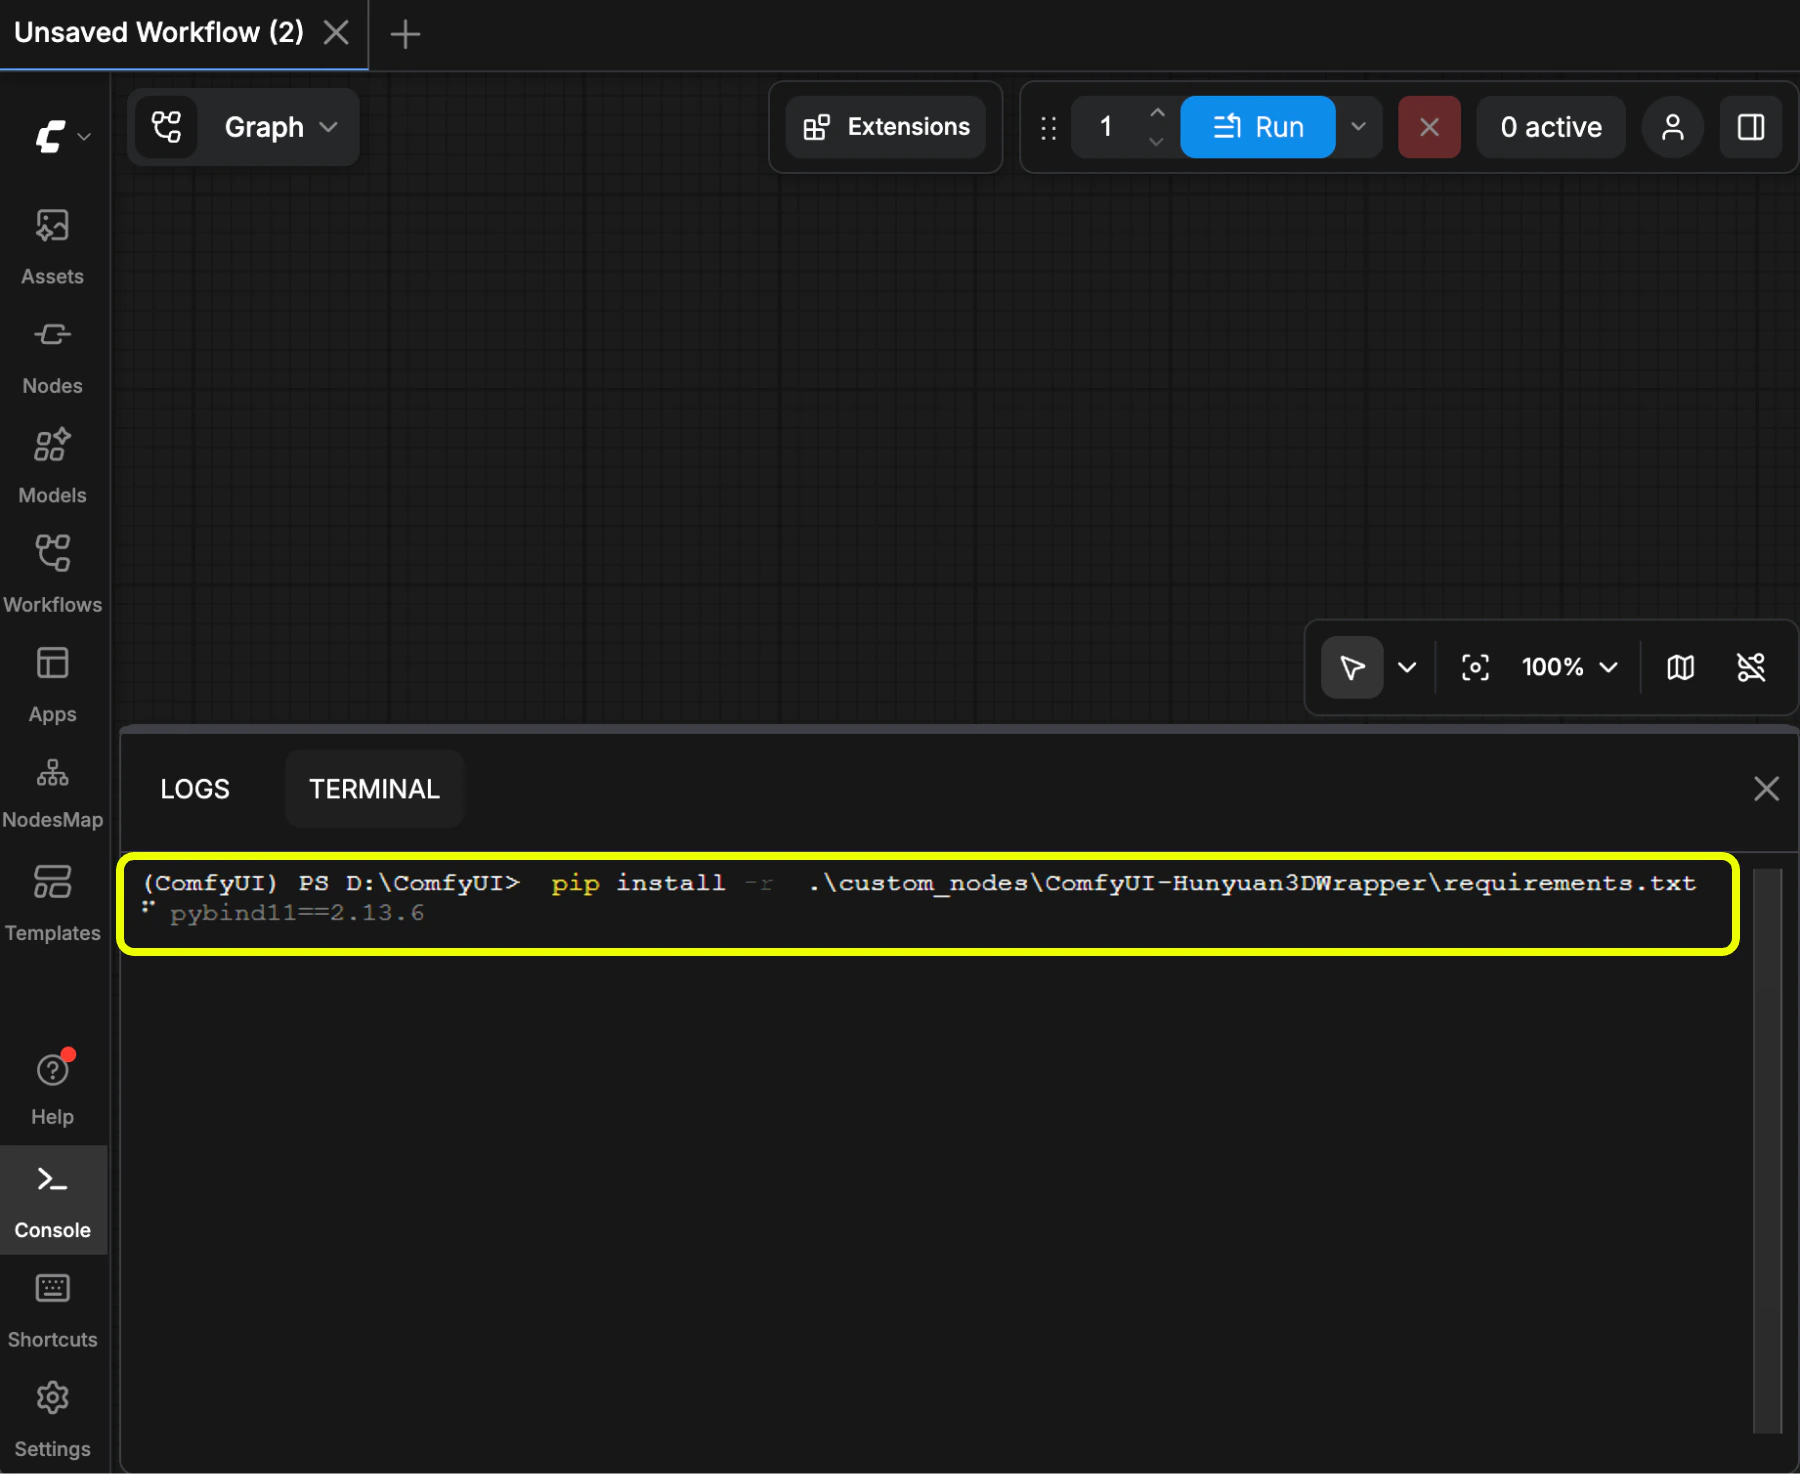
Task: Open the Models panel
Action: pyautogui.click(x=52, y=463)
